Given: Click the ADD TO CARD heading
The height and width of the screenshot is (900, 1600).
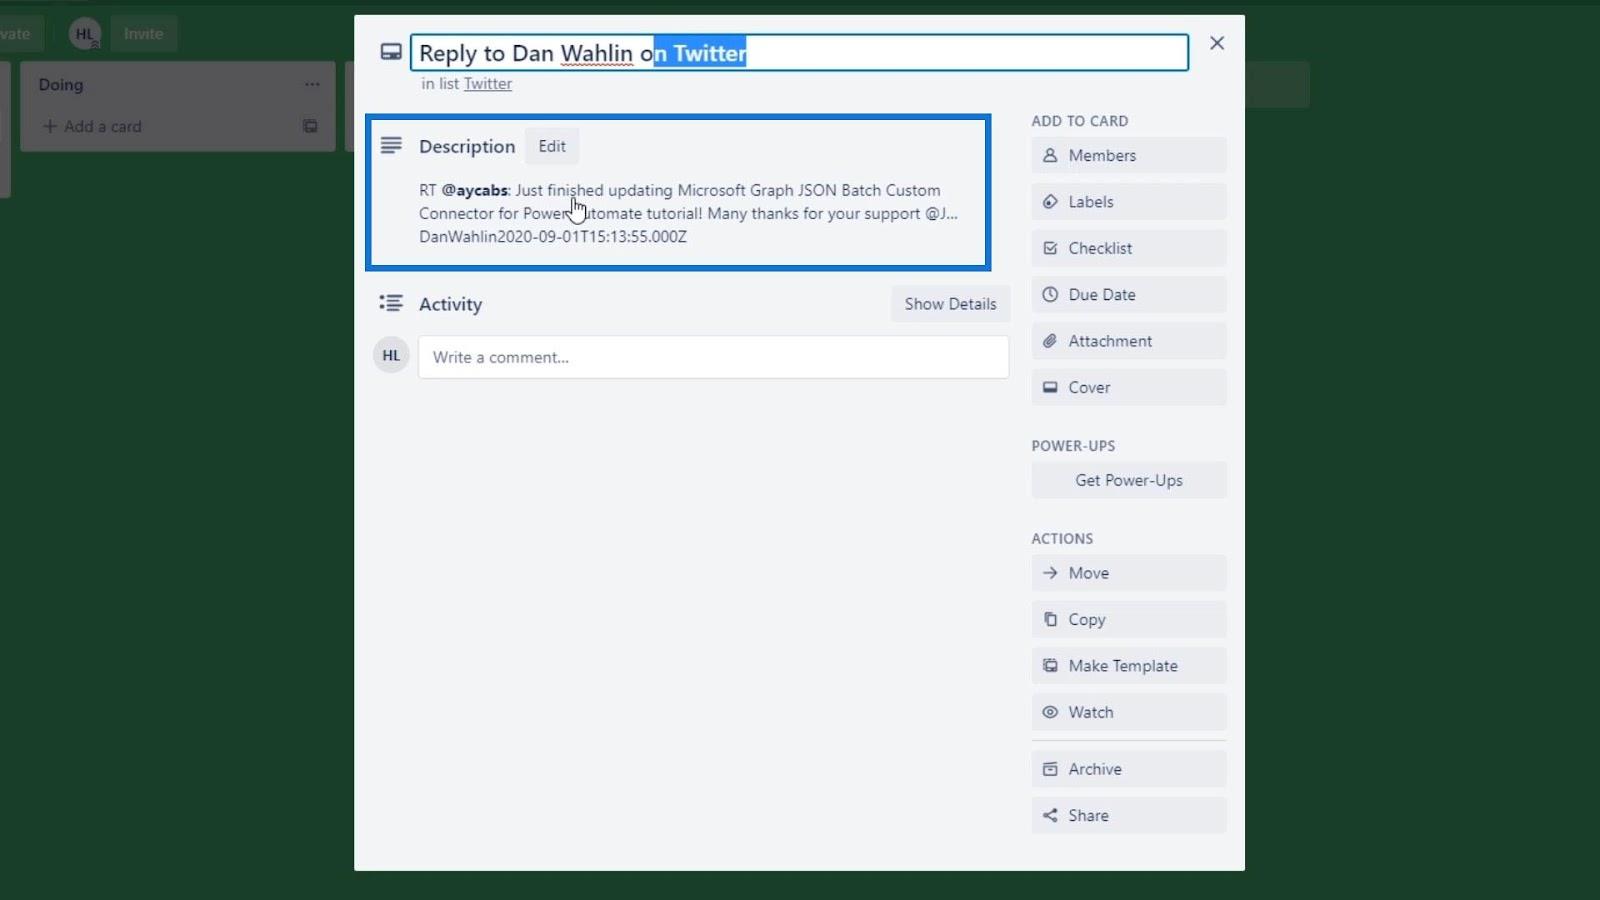Looking at the screenshot, I should click(1080, 121).
